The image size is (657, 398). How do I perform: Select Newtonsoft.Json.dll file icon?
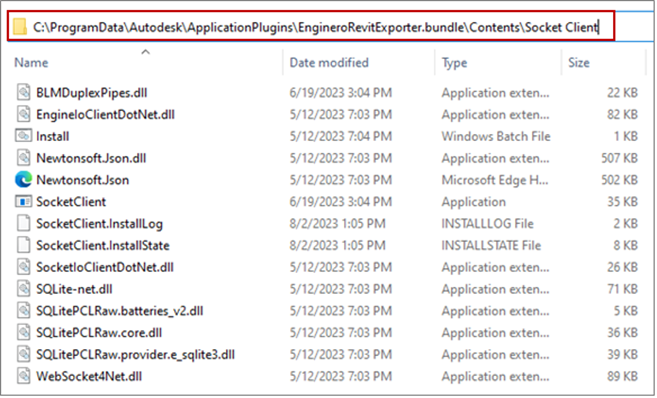pos(23,158)
